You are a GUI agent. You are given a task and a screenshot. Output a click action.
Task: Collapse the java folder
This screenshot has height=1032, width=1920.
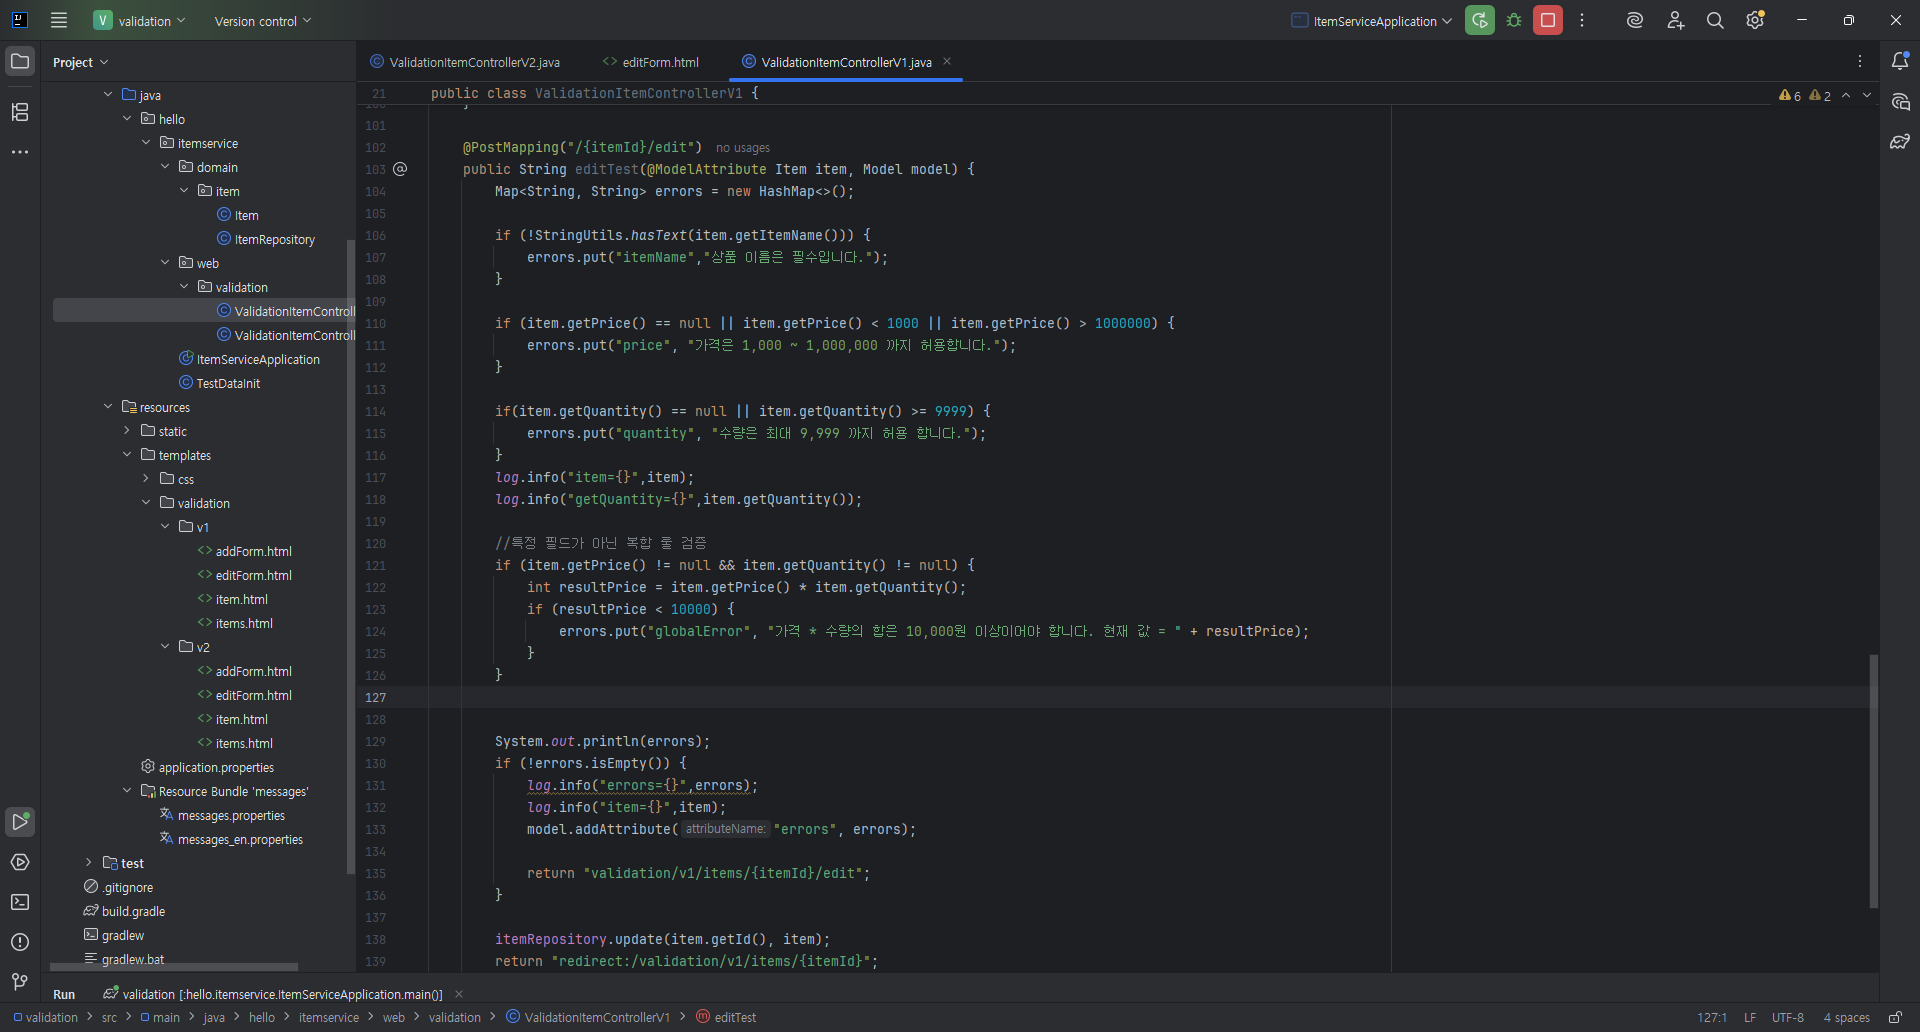(x=108, y=95)
